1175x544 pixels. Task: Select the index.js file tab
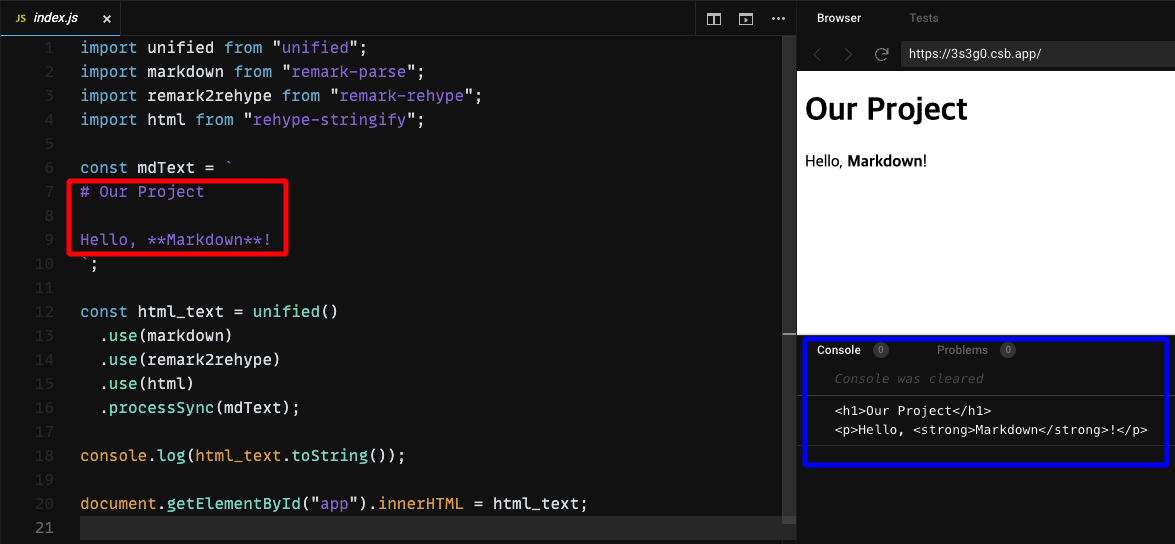[x=61, y=19]
